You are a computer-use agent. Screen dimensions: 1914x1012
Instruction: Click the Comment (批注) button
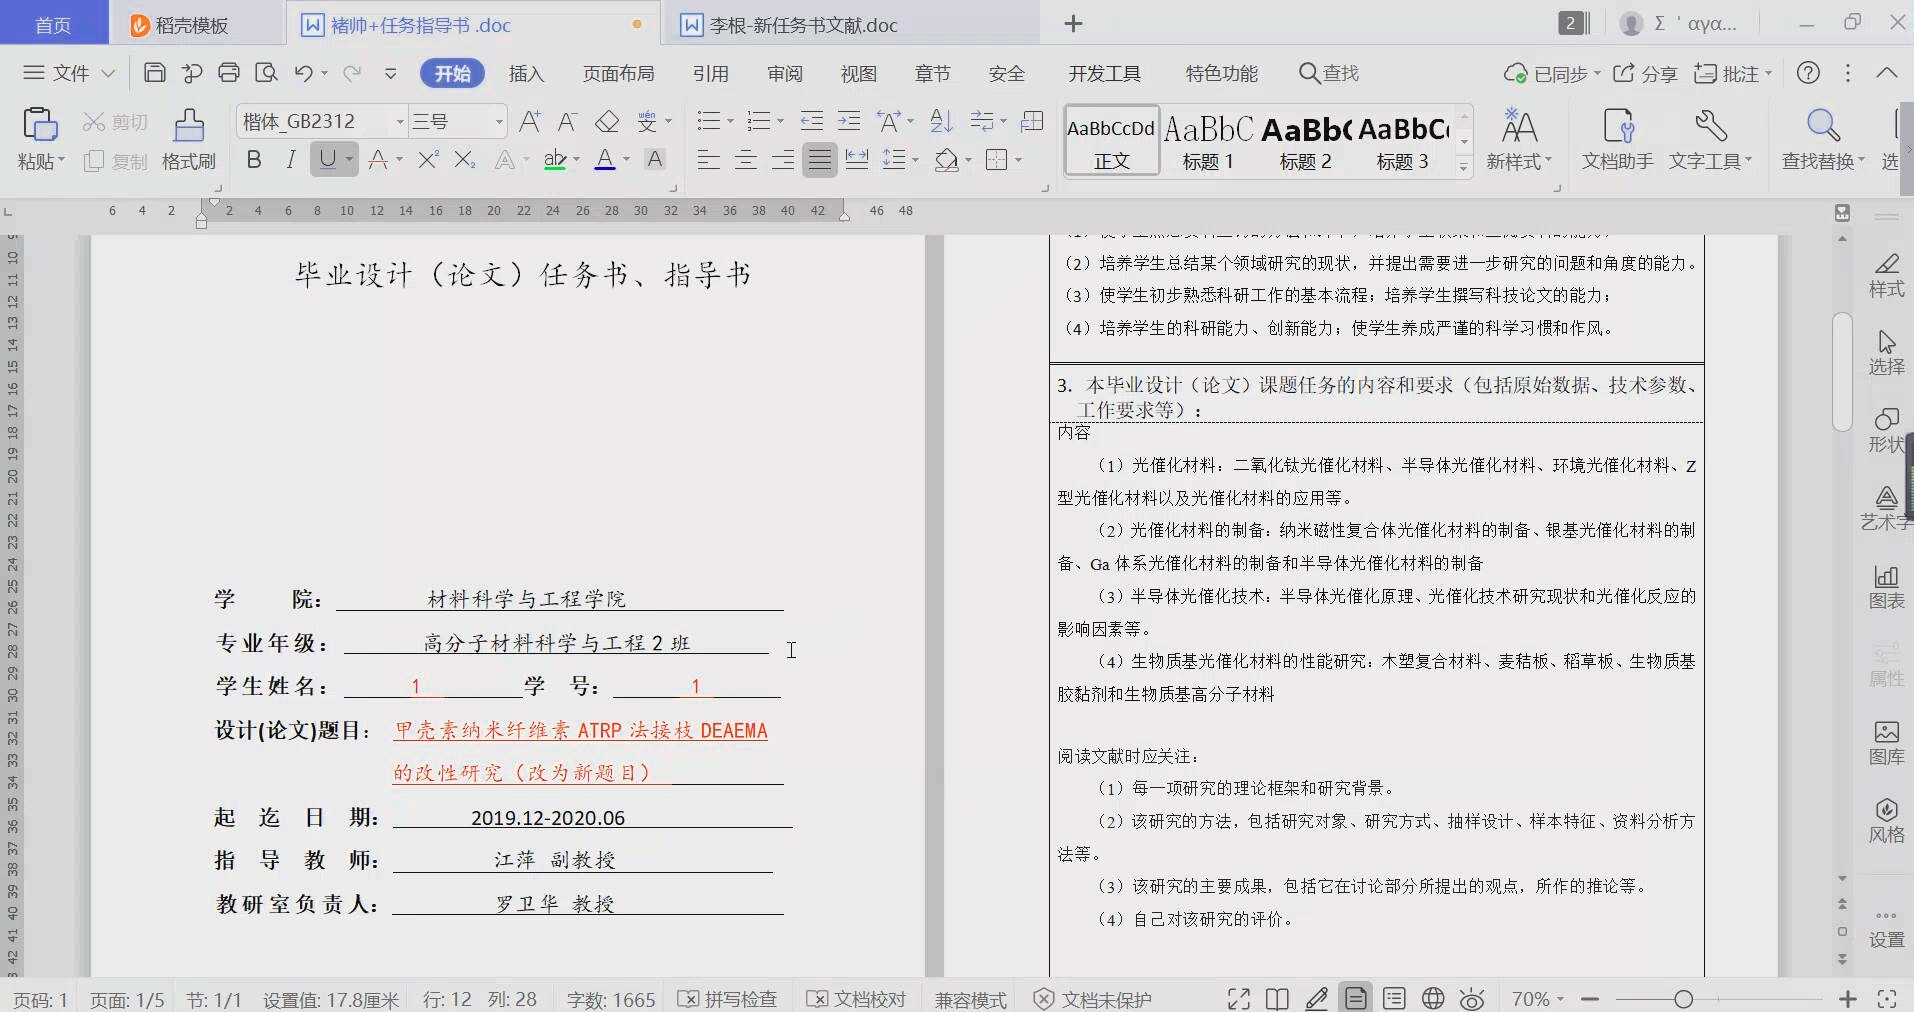click(x=1732, y=73)
